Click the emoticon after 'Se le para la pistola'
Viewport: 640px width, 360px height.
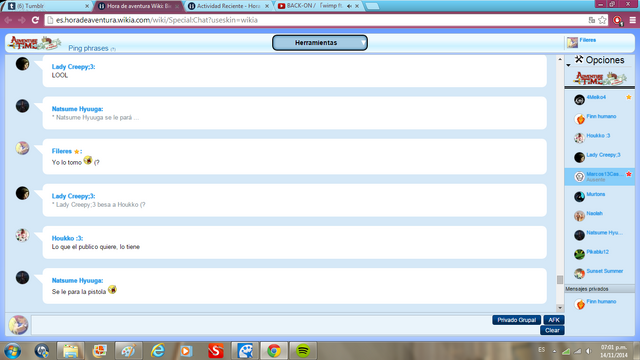point(112,290)
